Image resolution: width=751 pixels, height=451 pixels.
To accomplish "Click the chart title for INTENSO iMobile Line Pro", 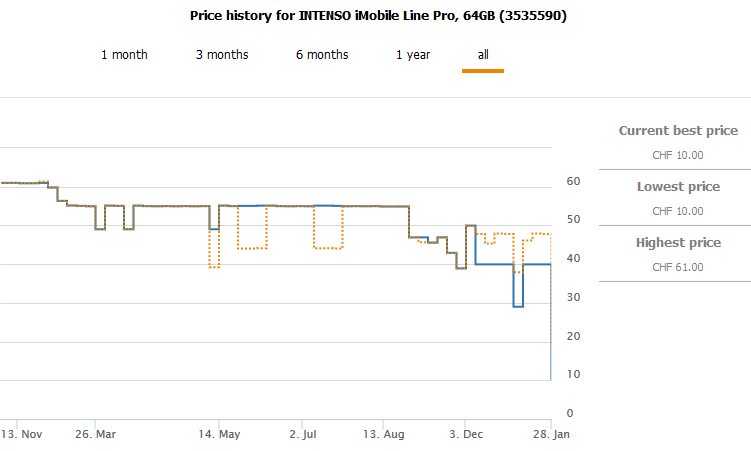I will click(x=375, y=16).
